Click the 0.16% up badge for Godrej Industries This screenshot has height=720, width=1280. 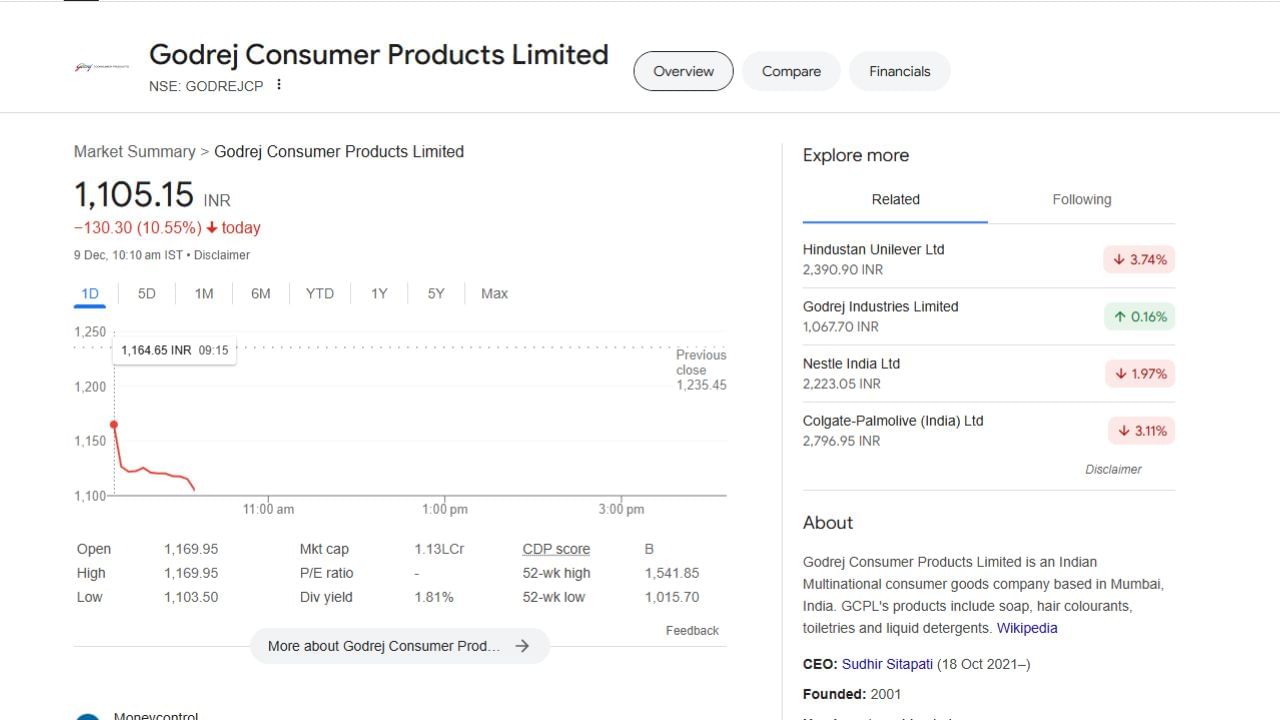[x=1139, y=317]
